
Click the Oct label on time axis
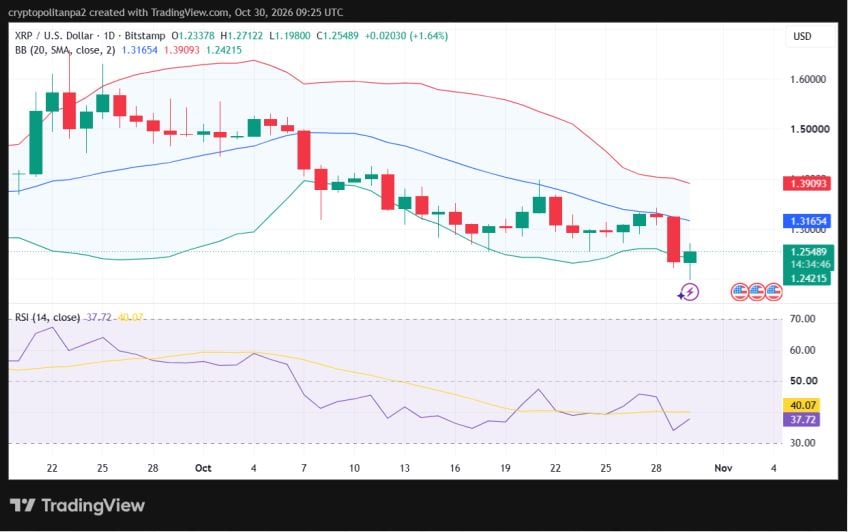pyautogui.click(x=203, y=468)
